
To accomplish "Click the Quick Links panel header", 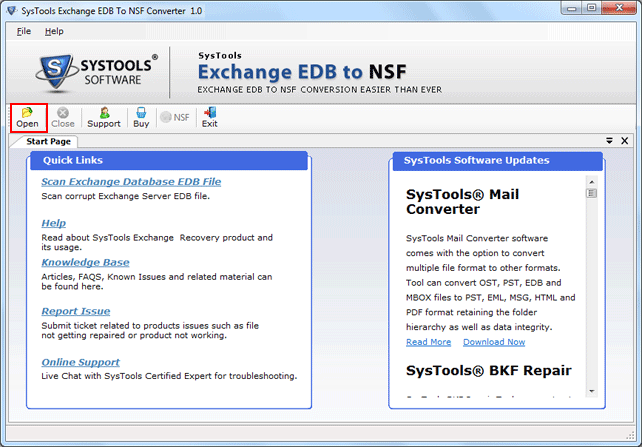I will pyautogui.click(x=169, y=160).
